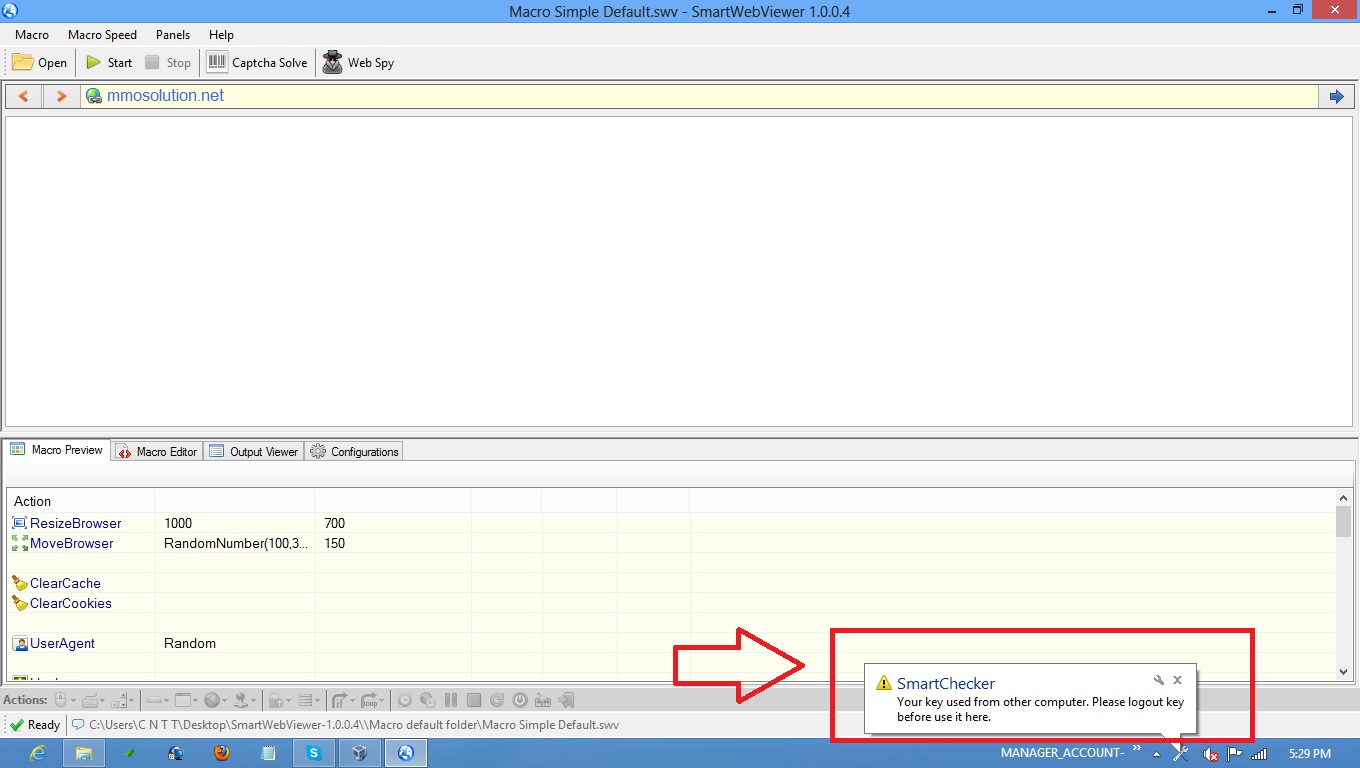Click the muted volume icon in system tray
1360x768 pixels.
(1209, 753)
